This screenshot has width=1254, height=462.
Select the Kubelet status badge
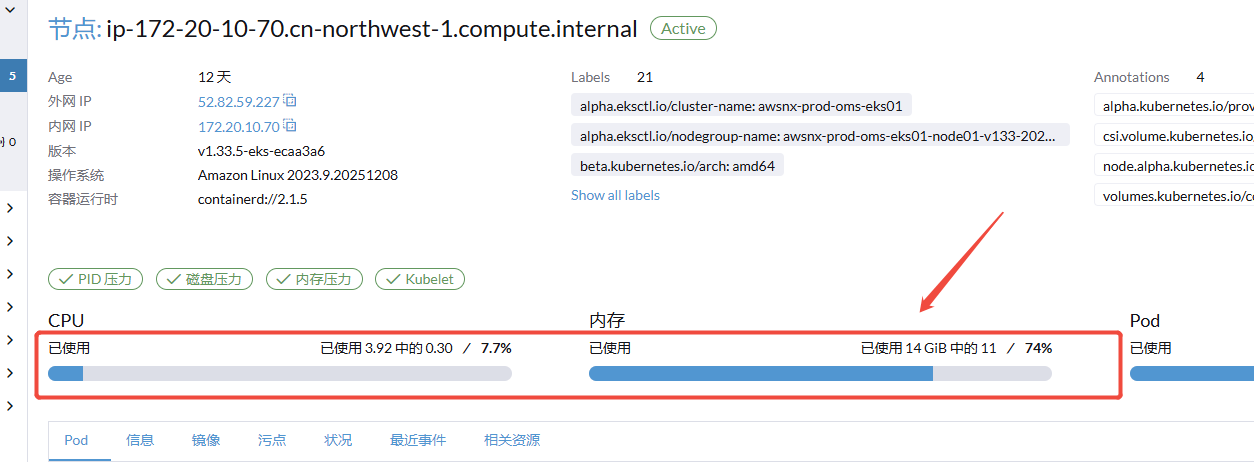click(x=420, y=280)
